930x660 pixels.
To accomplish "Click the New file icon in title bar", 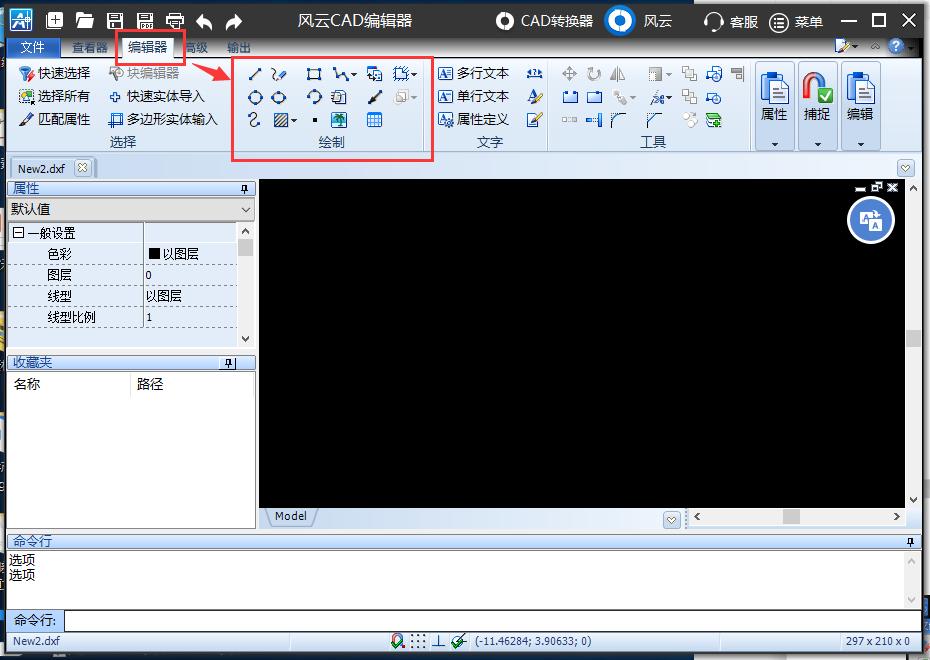I will [55, 21].
